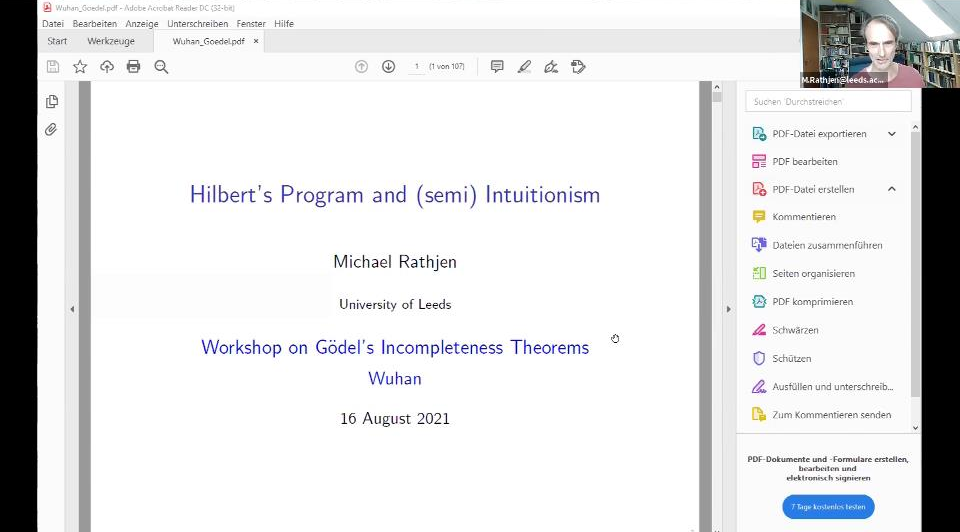Collapse PDF-Datei erstellen chevron
The width and height of the screenshot is (960, 532).
[x=892, y=189]
